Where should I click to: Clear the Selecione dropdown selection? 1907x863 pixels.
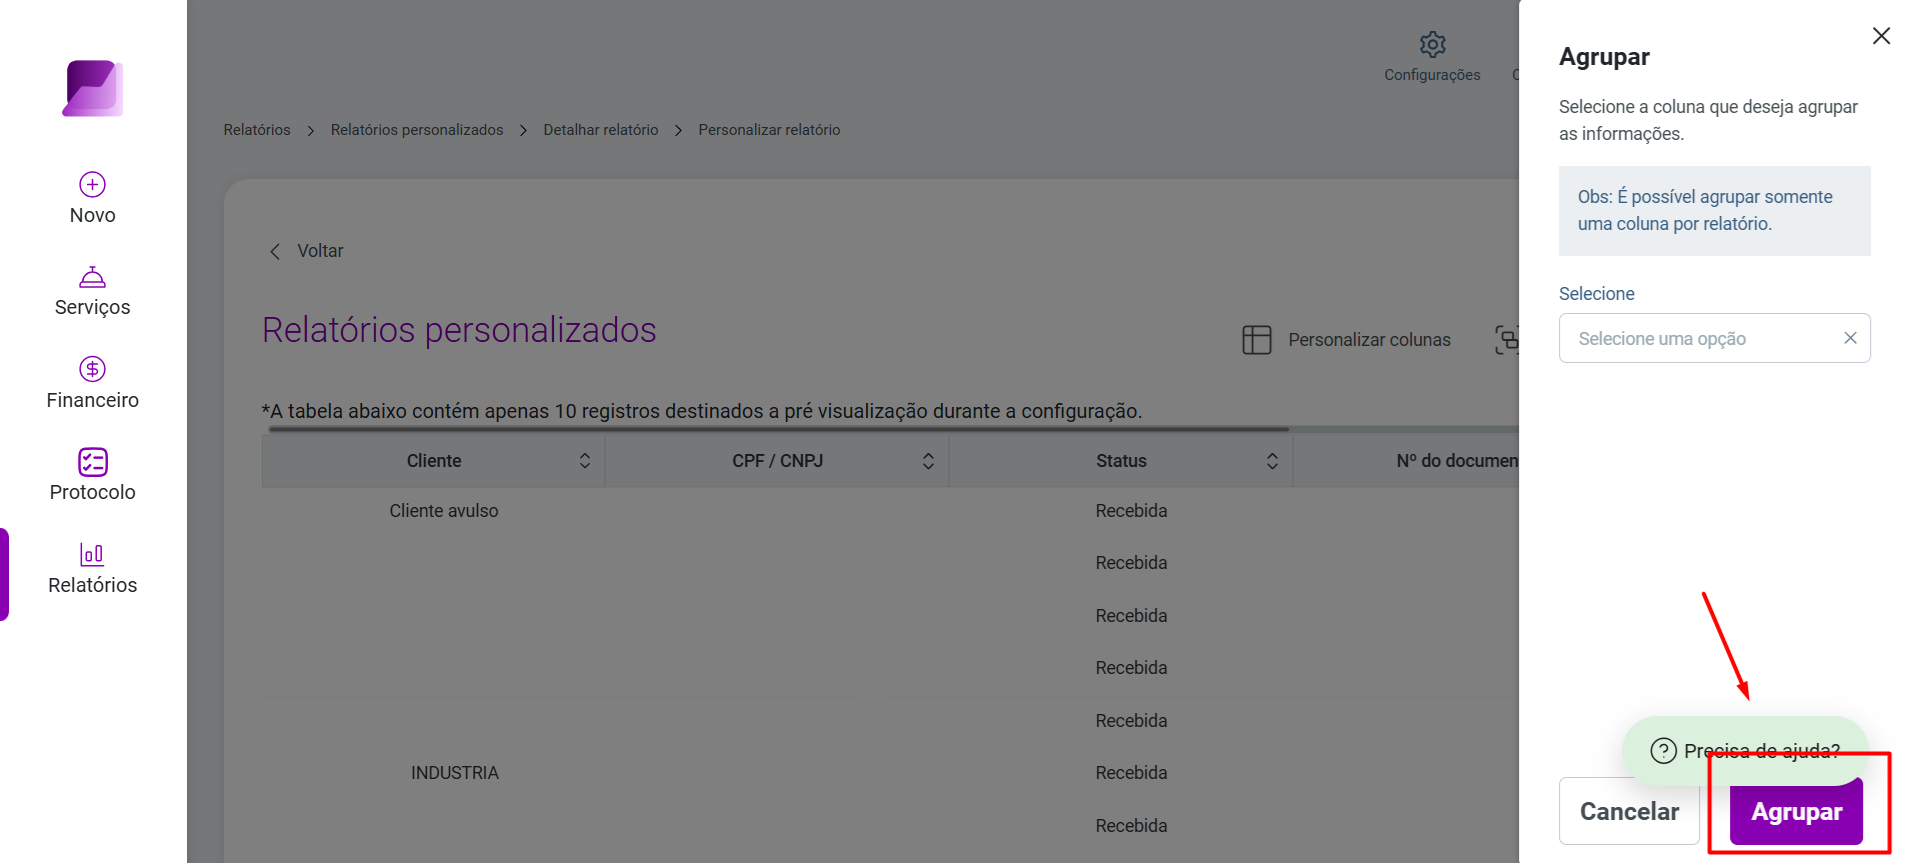point(1850,338)
